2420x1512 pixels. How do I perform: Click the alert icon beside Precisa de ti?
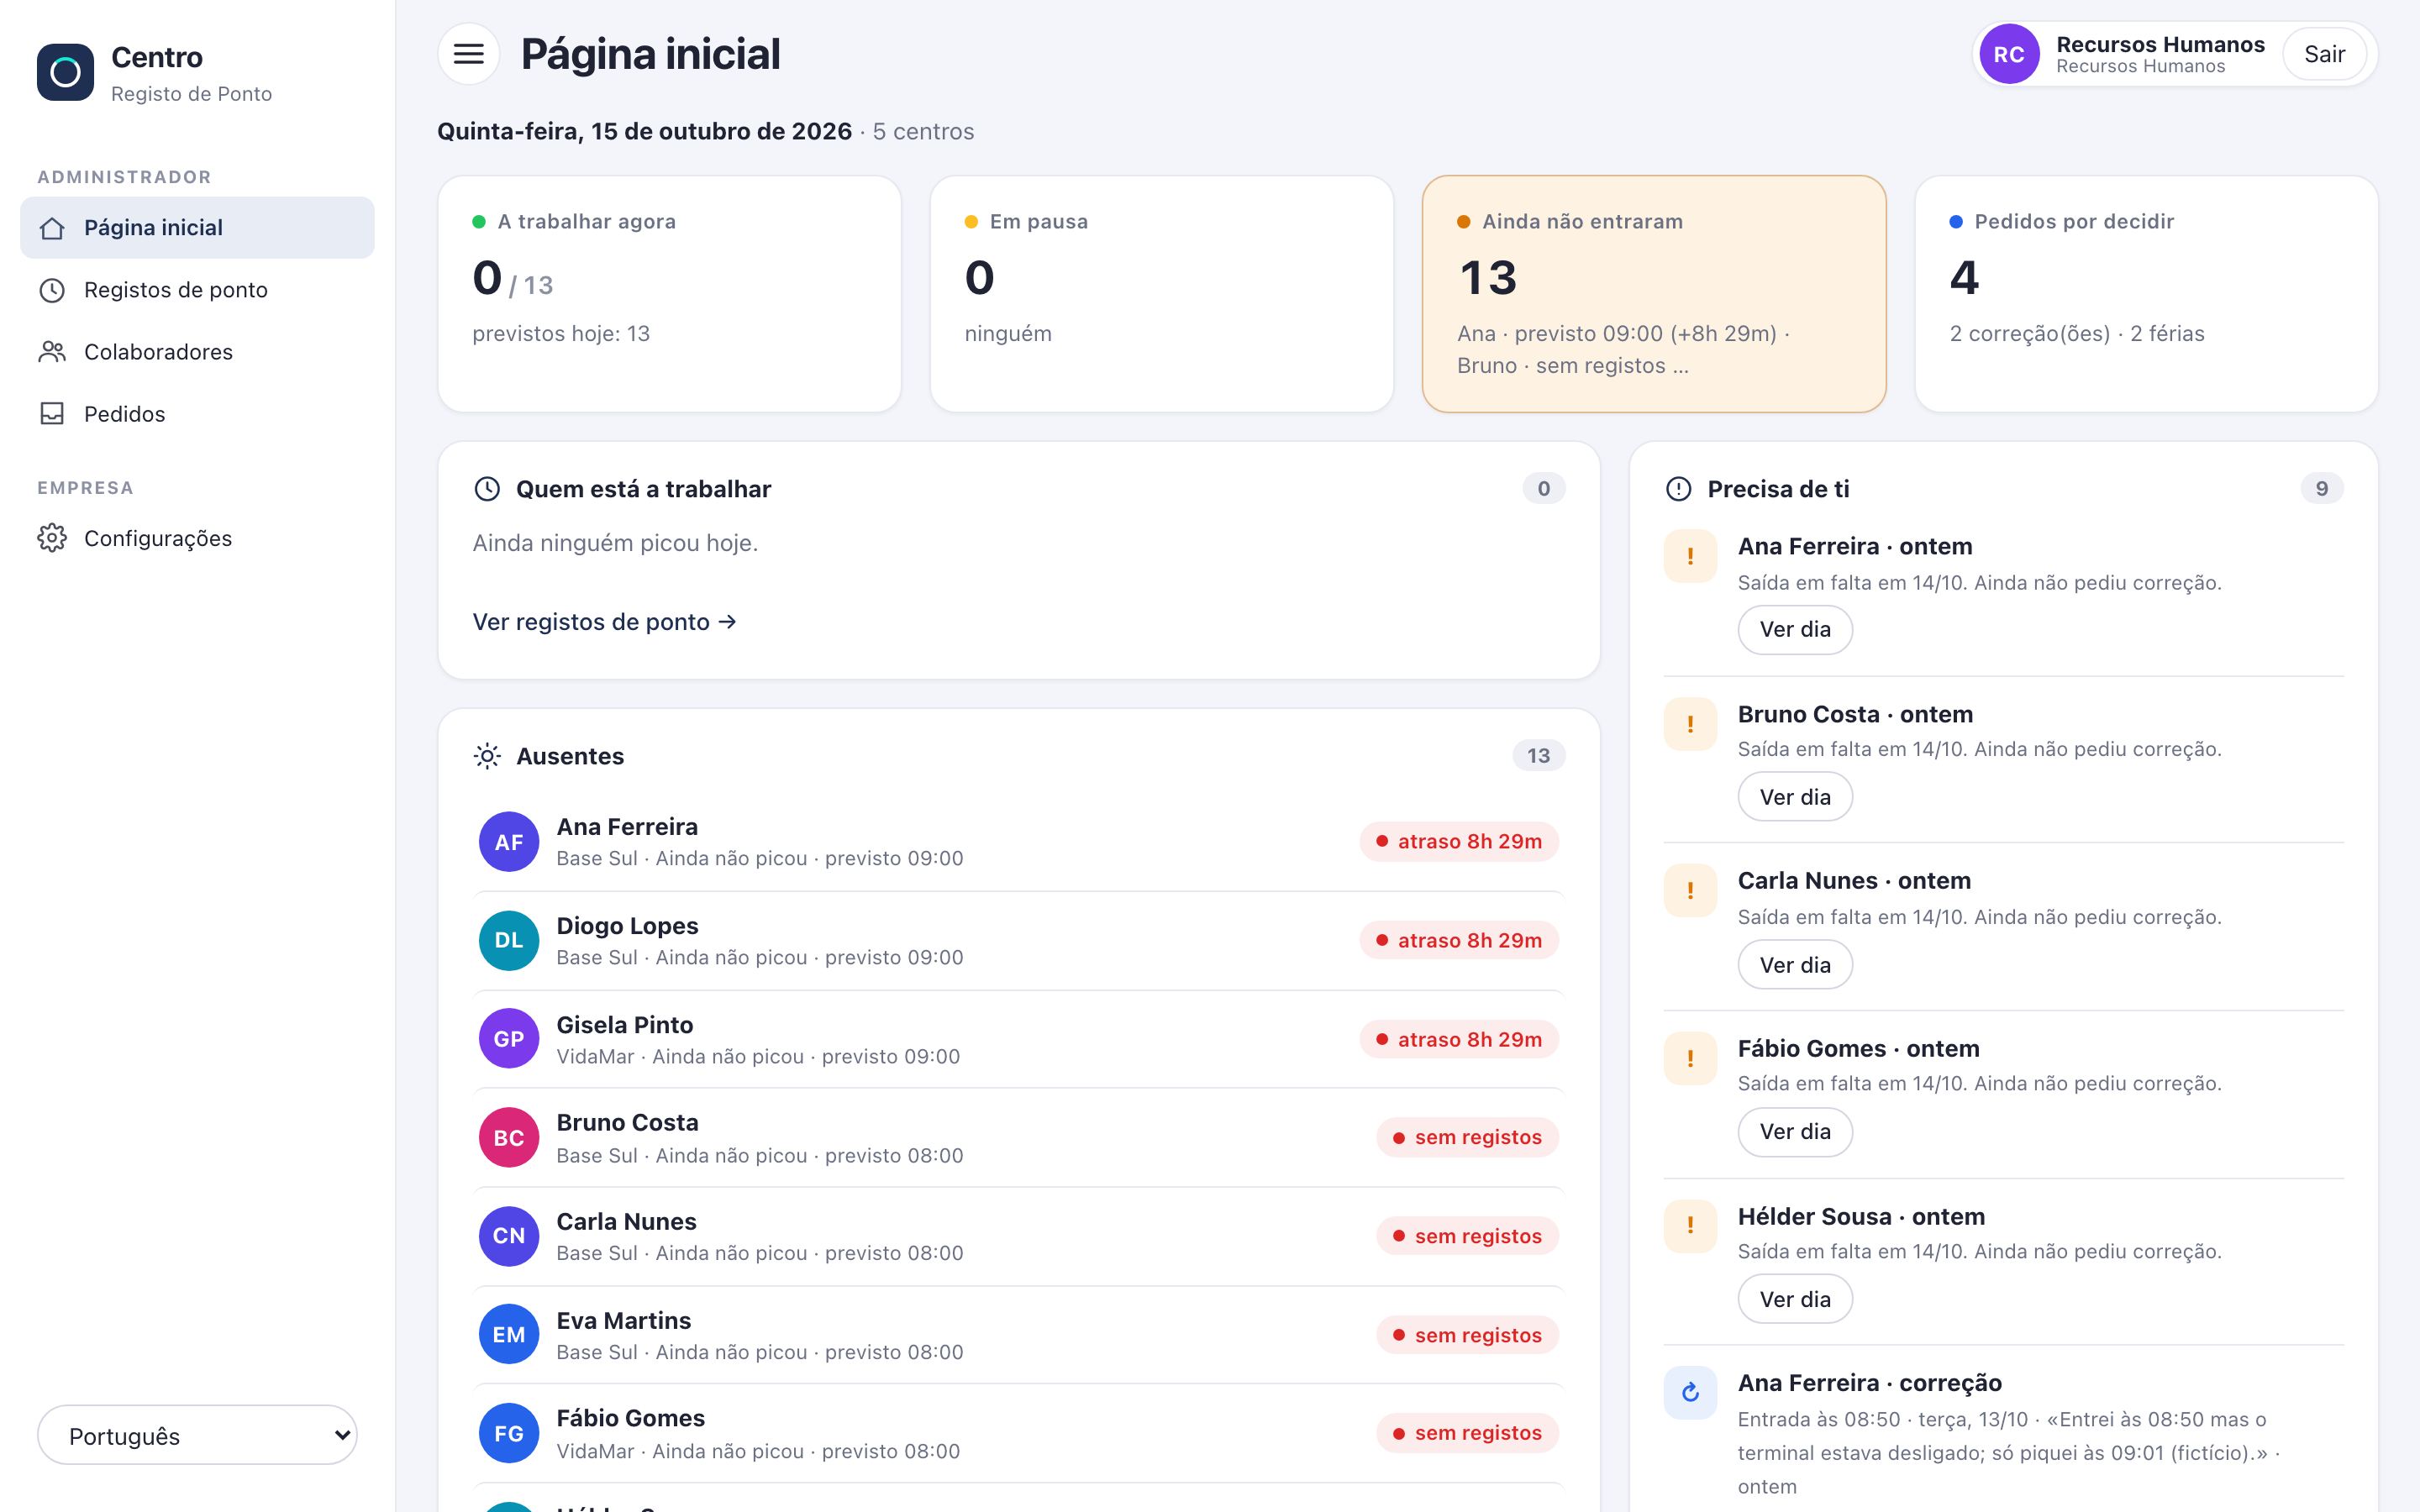coord(1678,489)
